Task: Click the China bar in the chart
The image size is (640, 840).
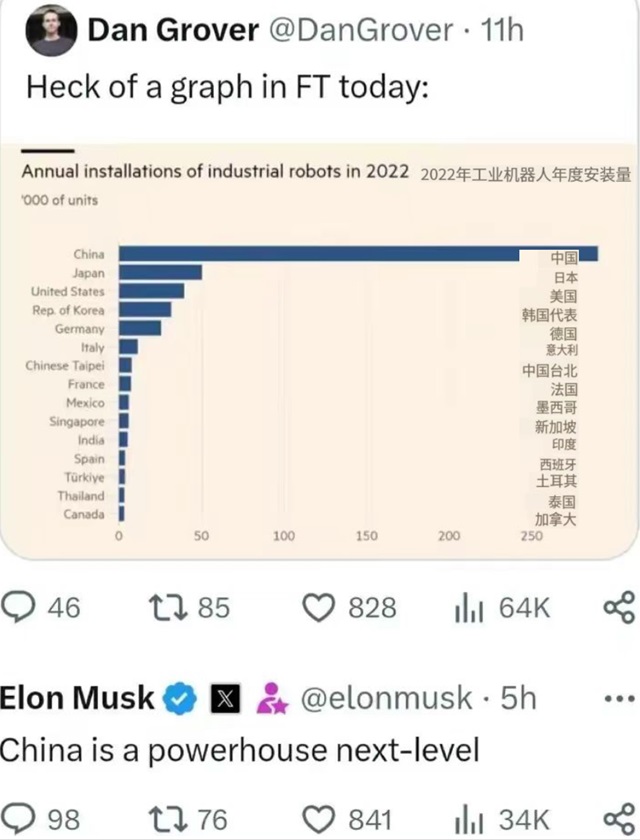Action: [358, 254]
